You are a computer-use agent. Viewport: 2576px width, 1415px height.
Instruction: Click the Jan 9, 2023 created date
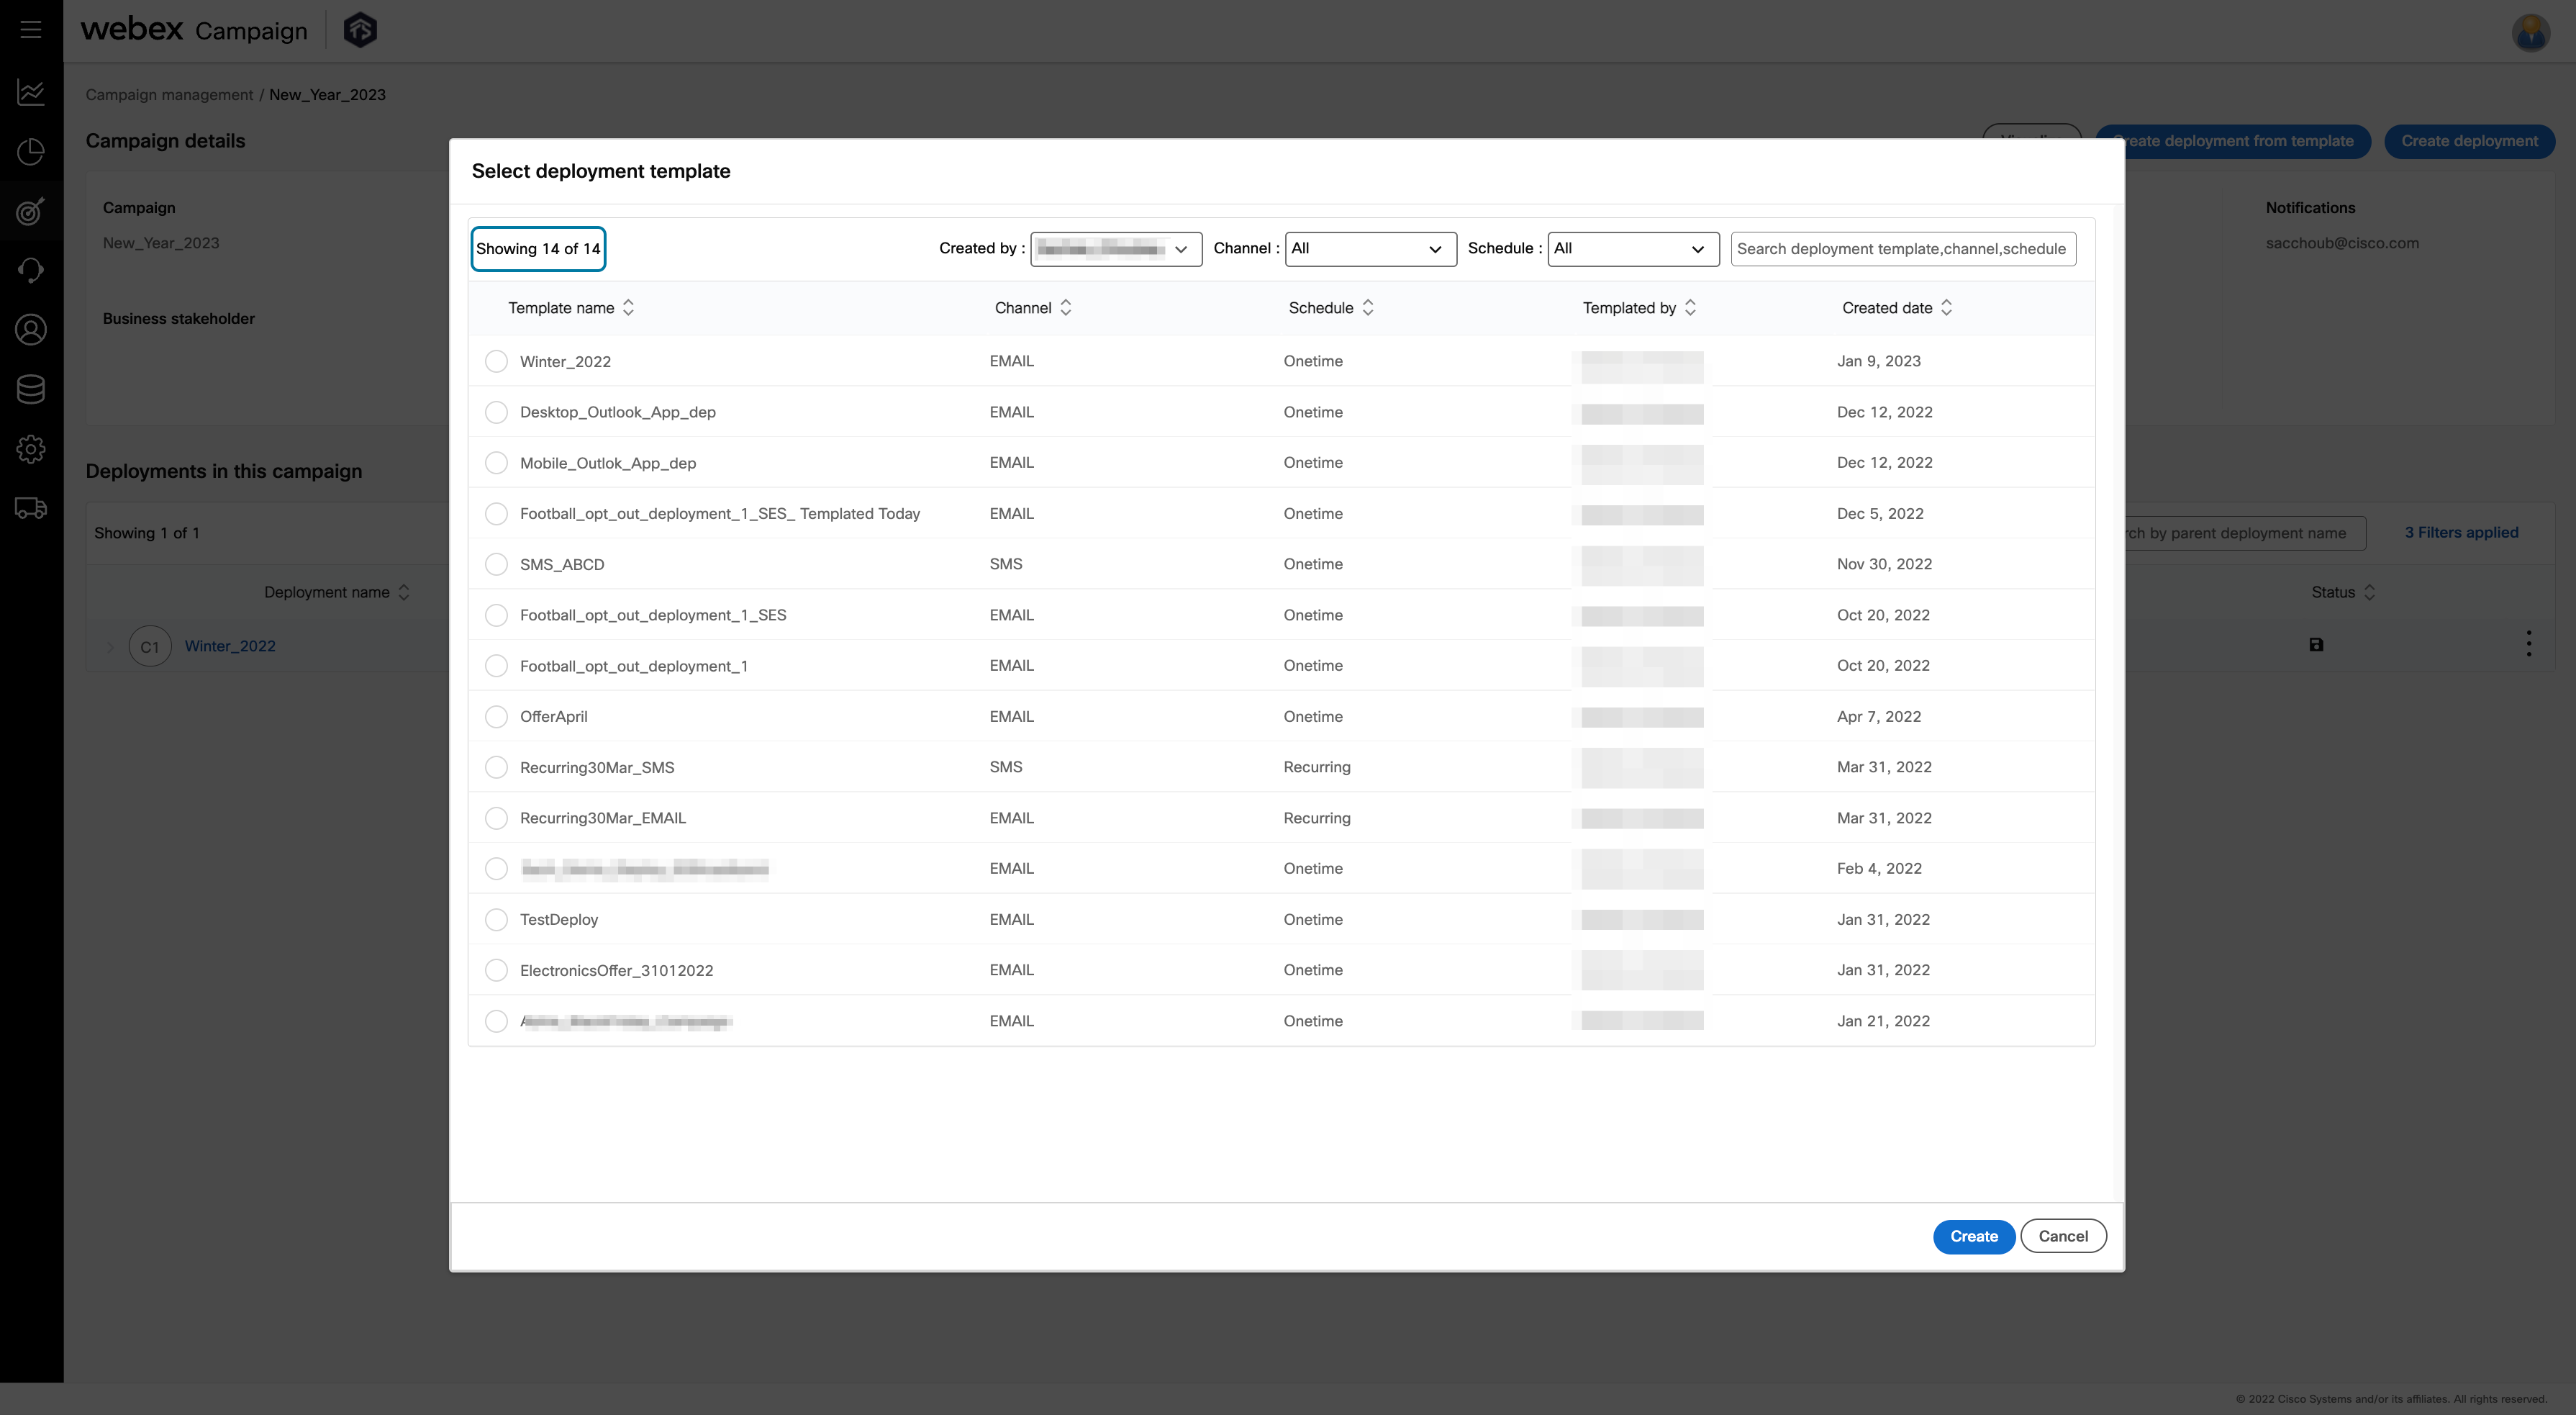coord(1878,361)
